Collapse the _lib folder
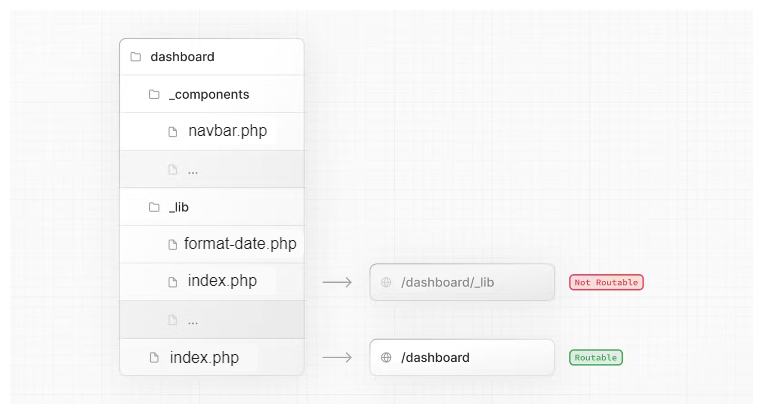Image resolution: width=762 pixels, height=414 pixels. 179,207
